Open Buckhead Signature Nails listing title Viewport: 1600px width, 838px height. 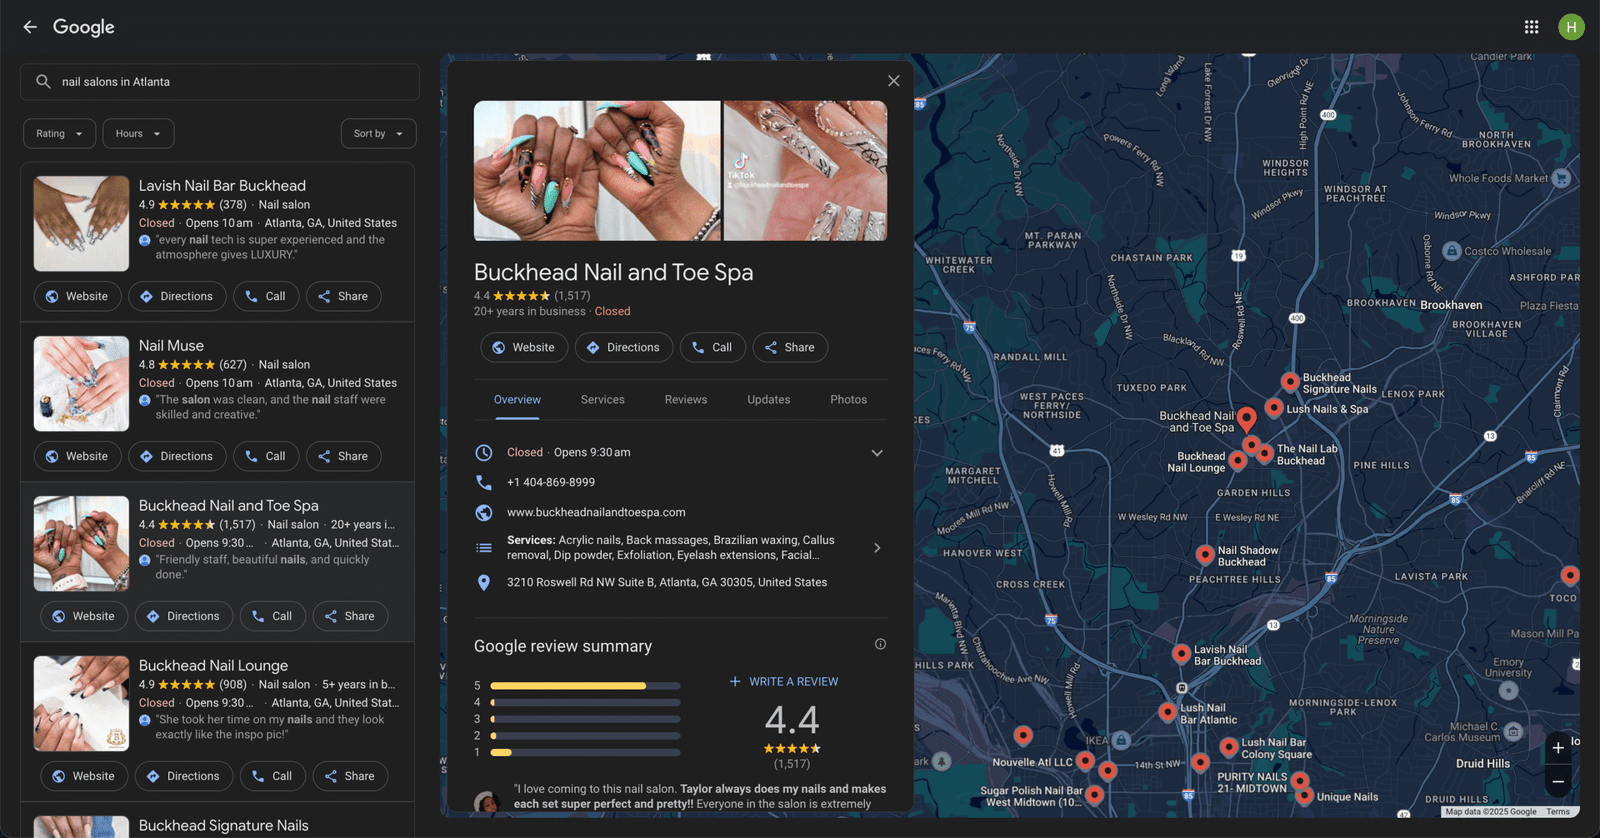224,826
